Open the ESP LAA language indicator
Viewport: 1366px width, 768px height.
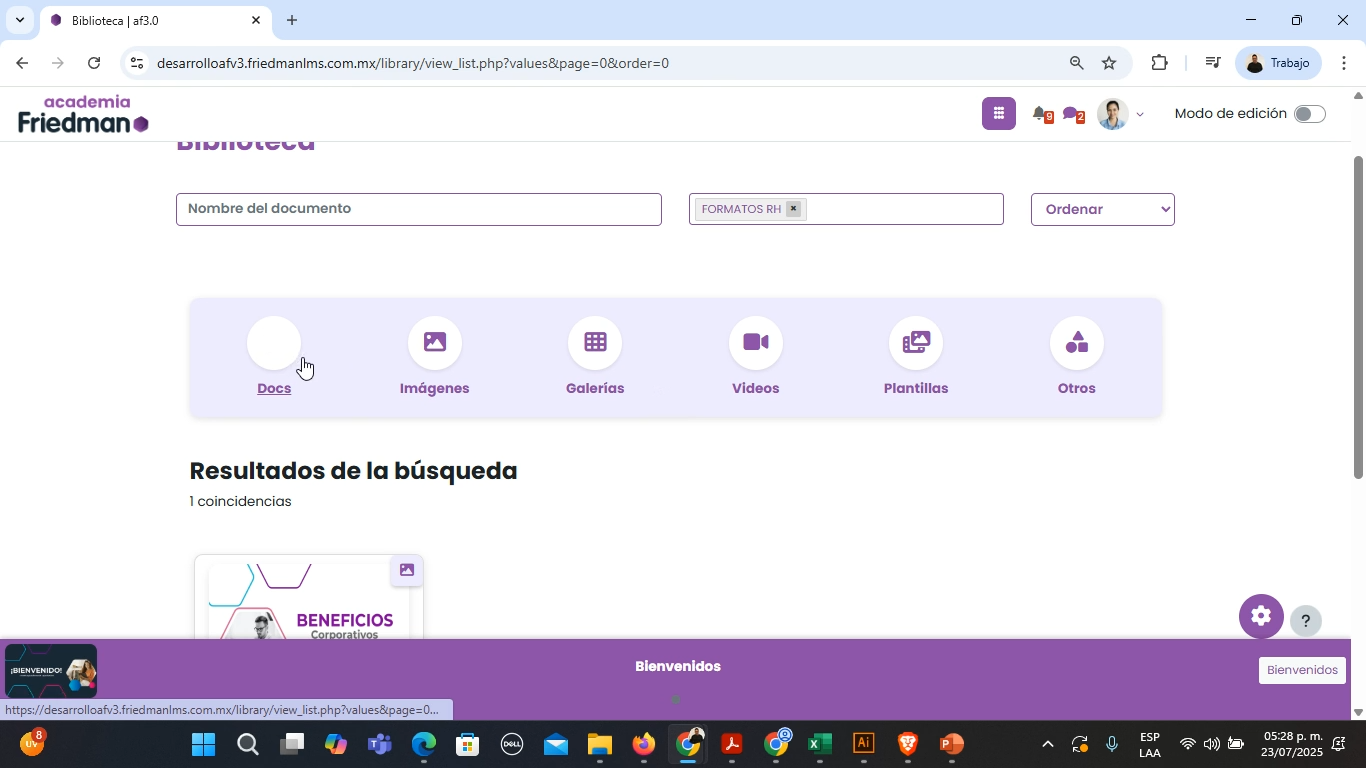click(1150, 744)
